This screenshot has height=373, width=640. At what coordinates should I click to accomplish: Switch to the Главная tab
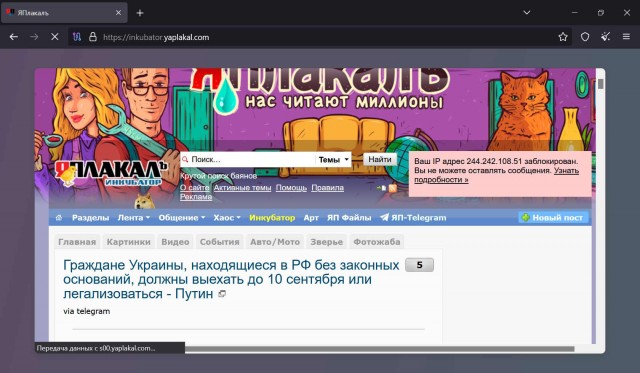77,242
